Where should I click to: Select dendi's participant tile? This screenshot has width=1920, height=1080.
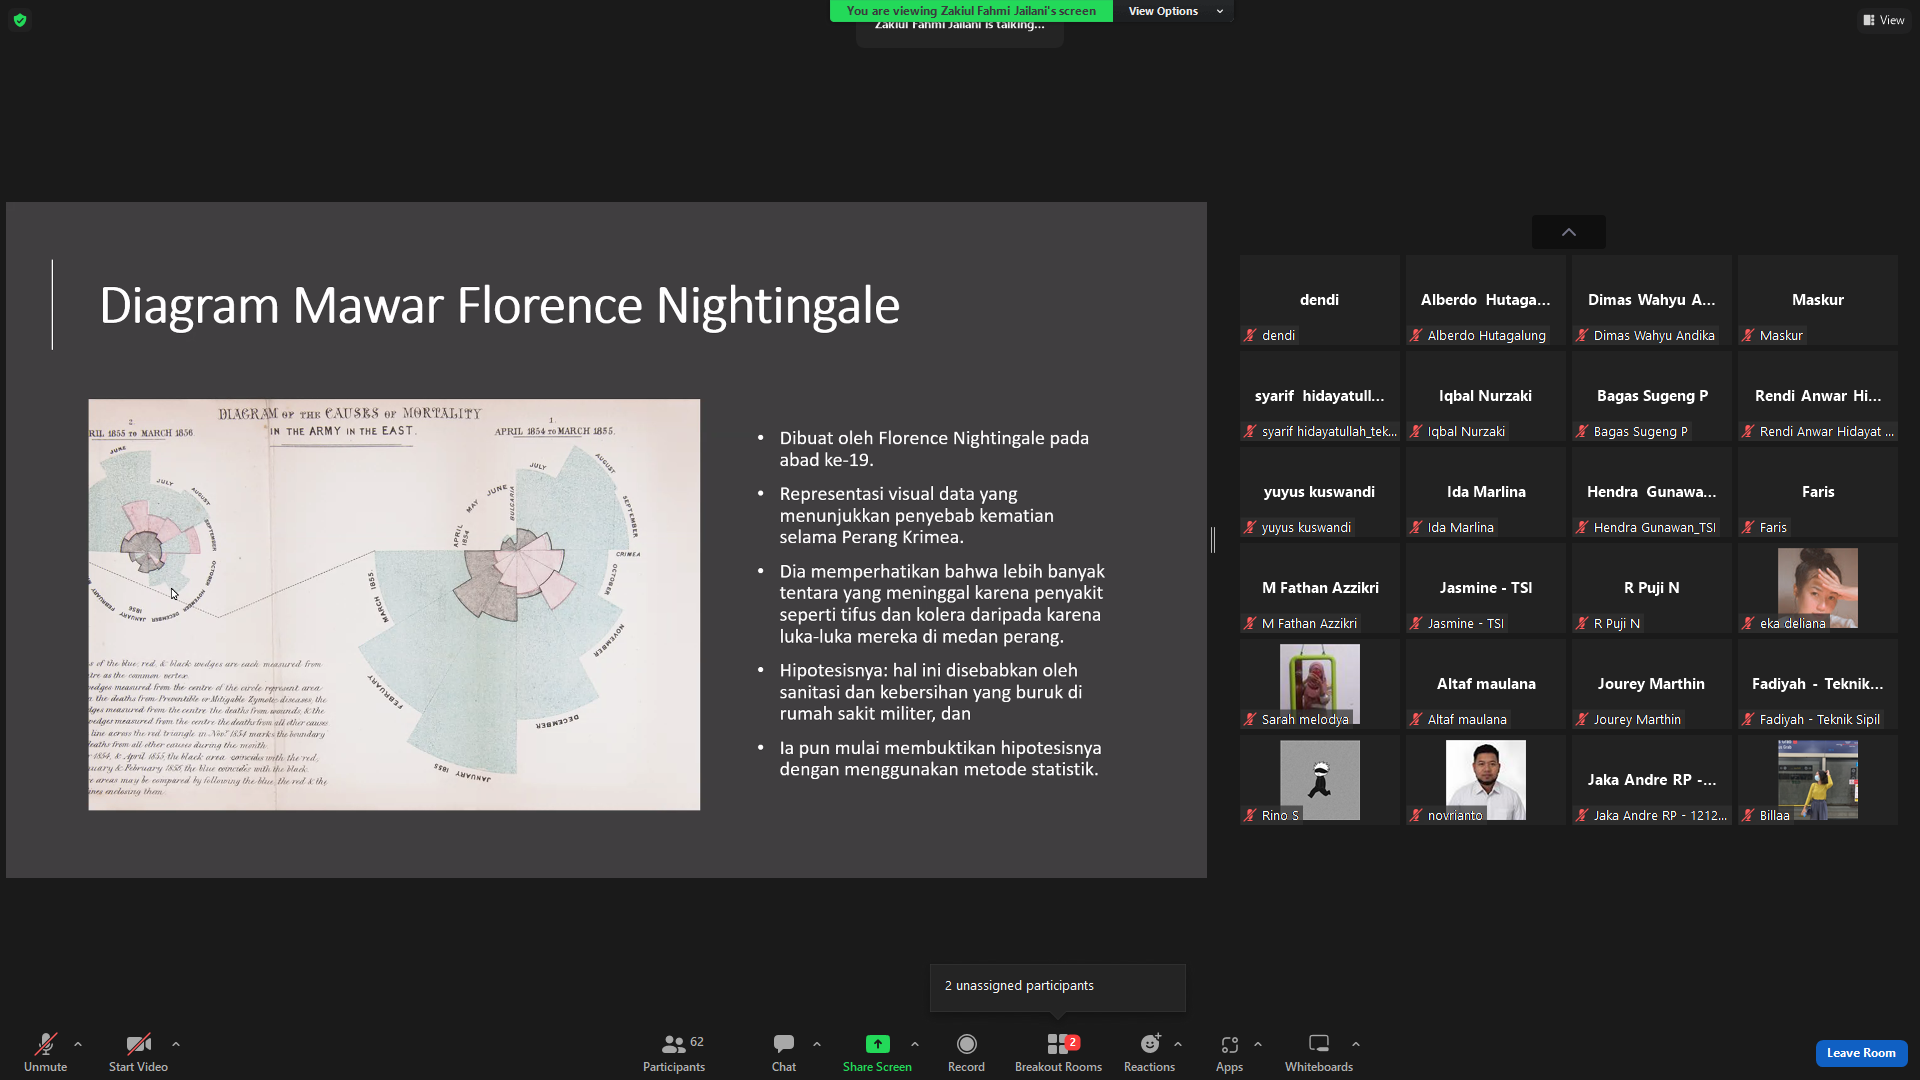point(1320,300)
